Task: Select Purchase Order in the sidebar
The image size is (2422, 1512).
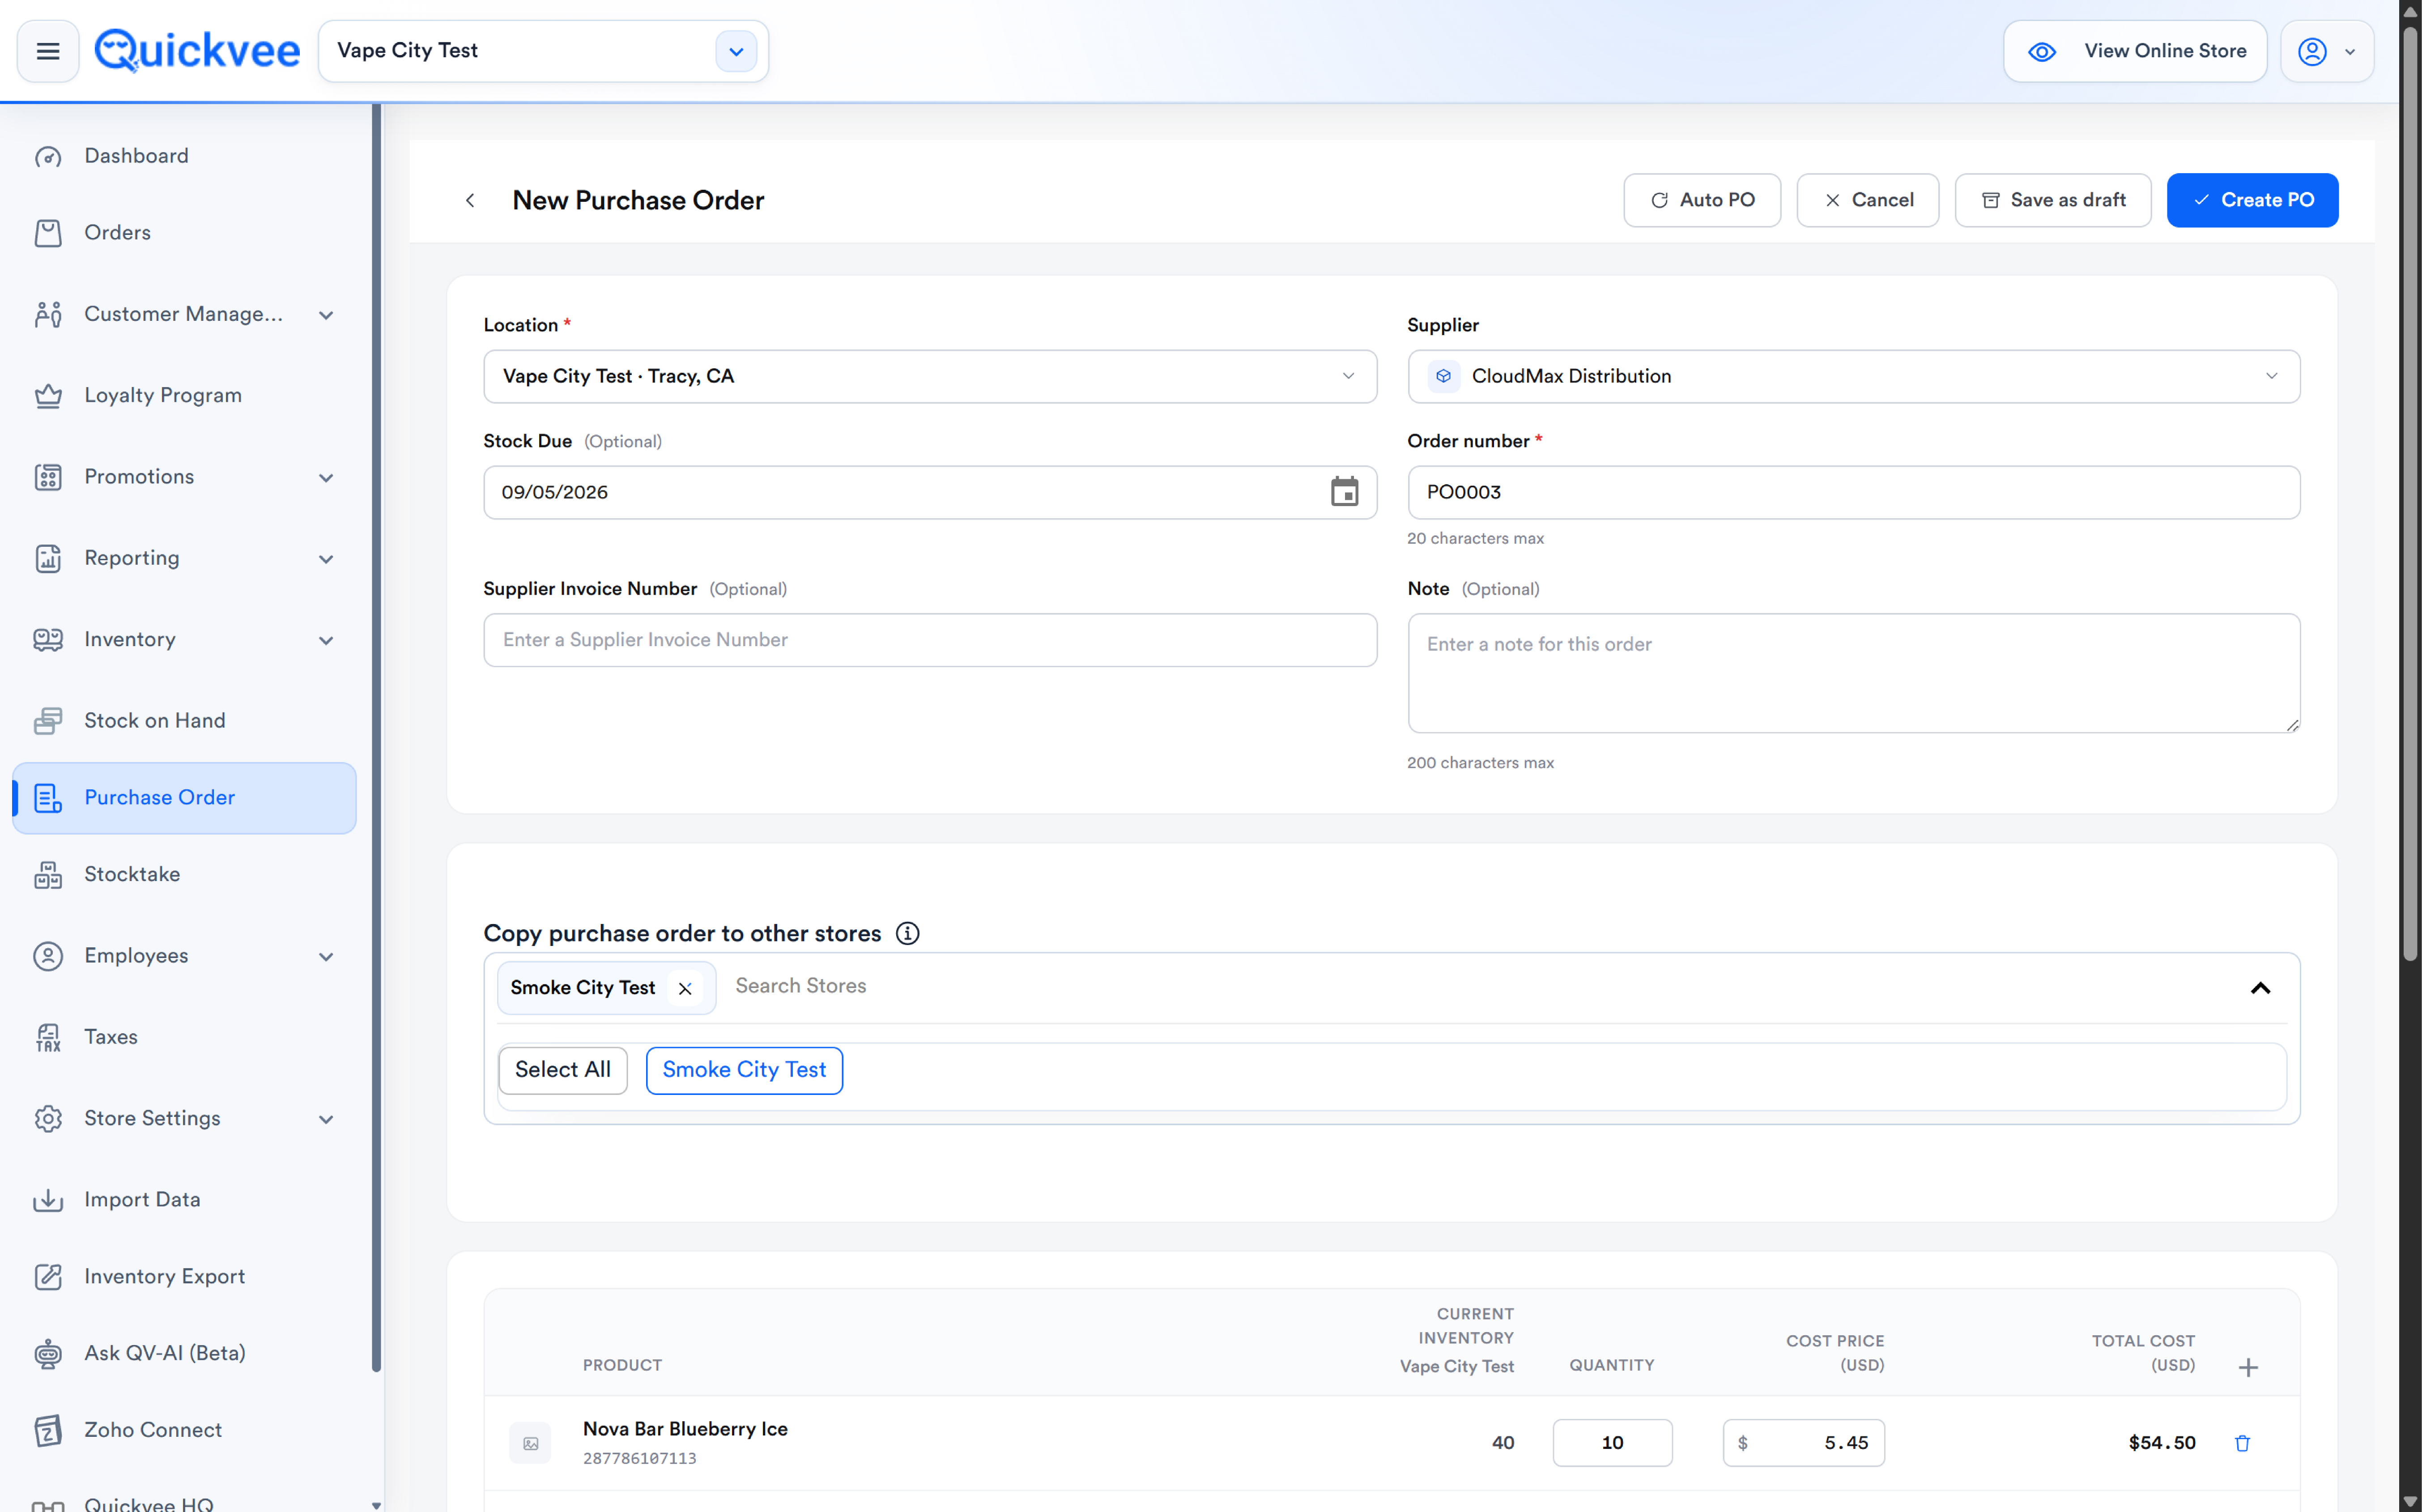Action: coord(185,798)
